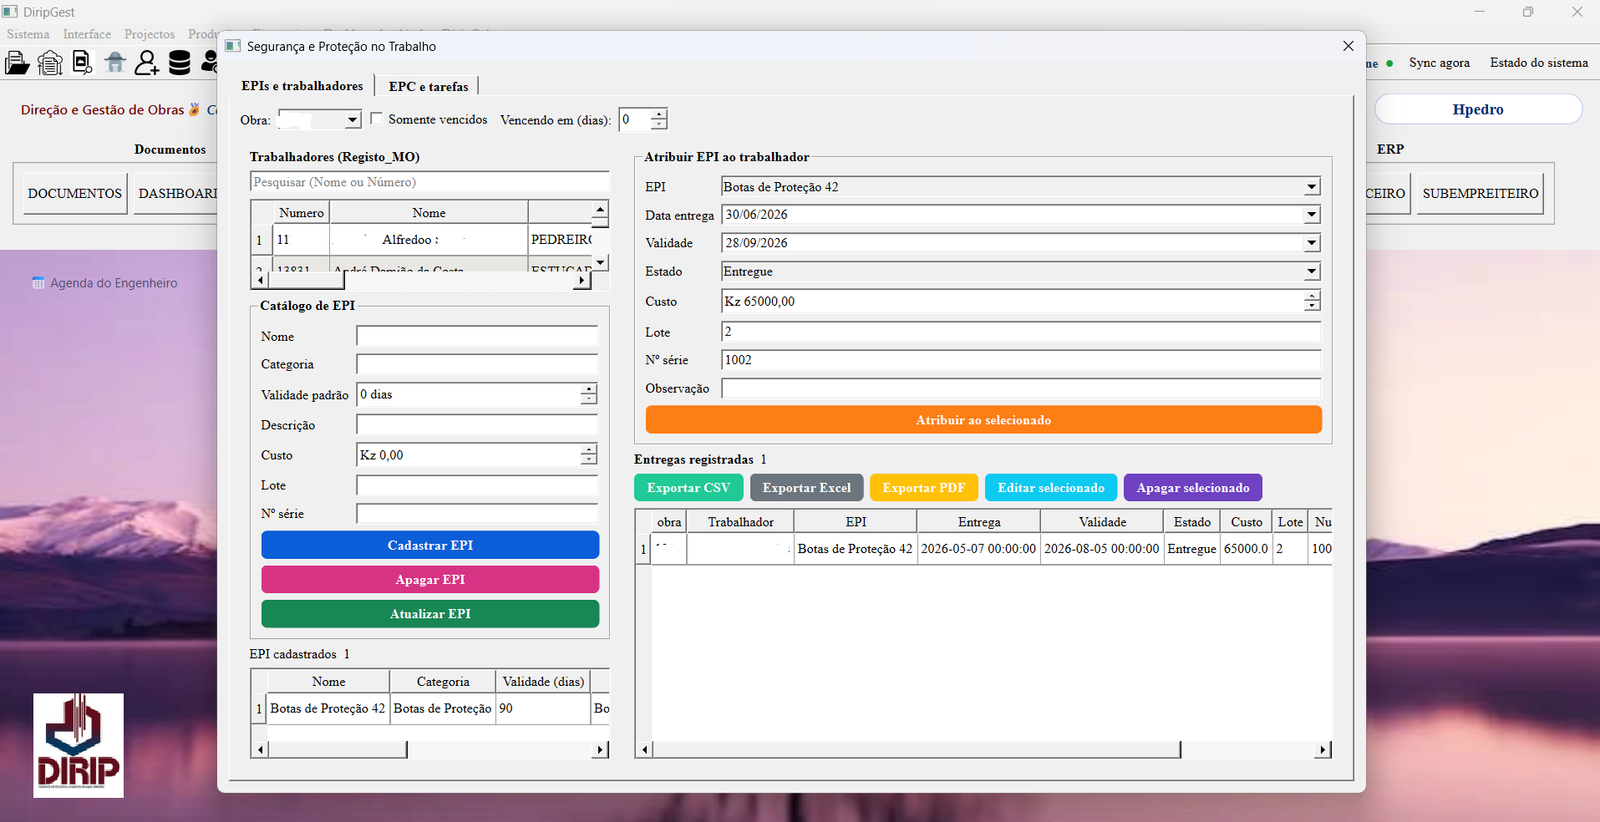Viewport: 1600px width, 822px height.
Task: Open the database stack toolbar icon
Action: pyautogui.click(x=179, y=63)
